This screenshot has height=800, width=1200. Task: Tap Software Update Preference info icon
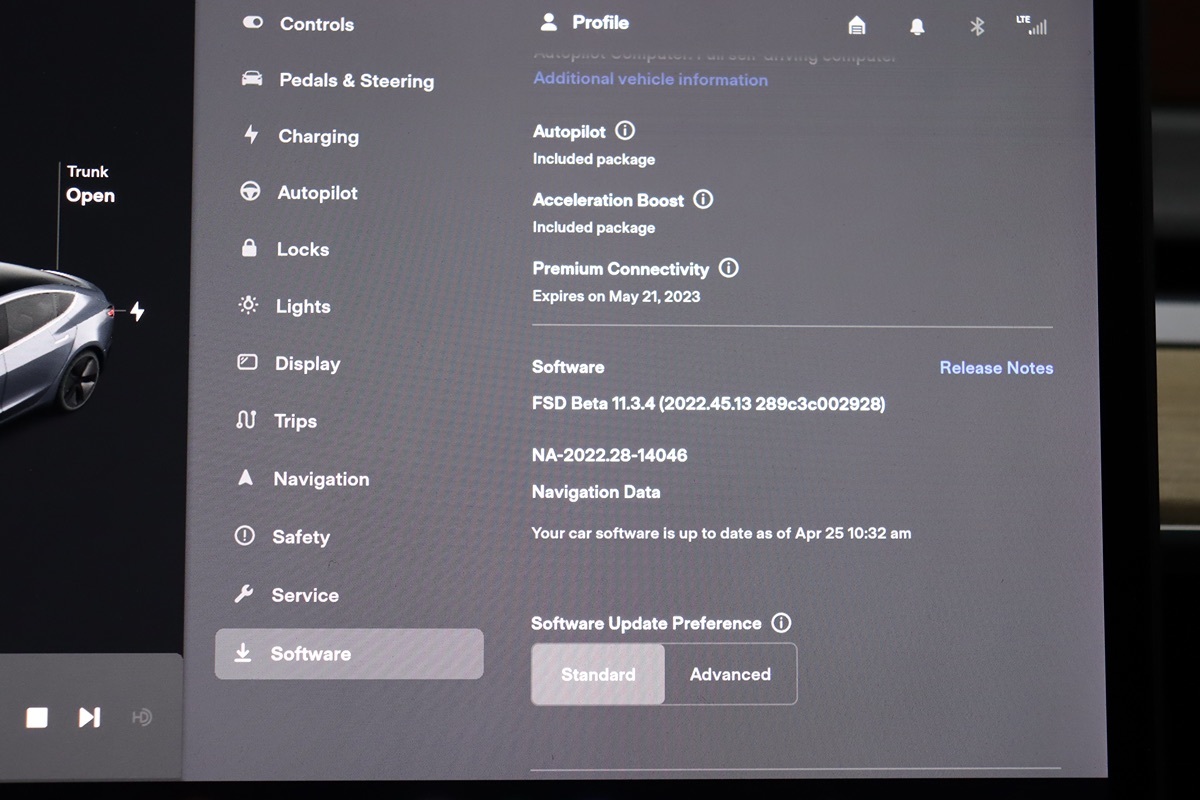pyautogui.click(x=781, y=623)
